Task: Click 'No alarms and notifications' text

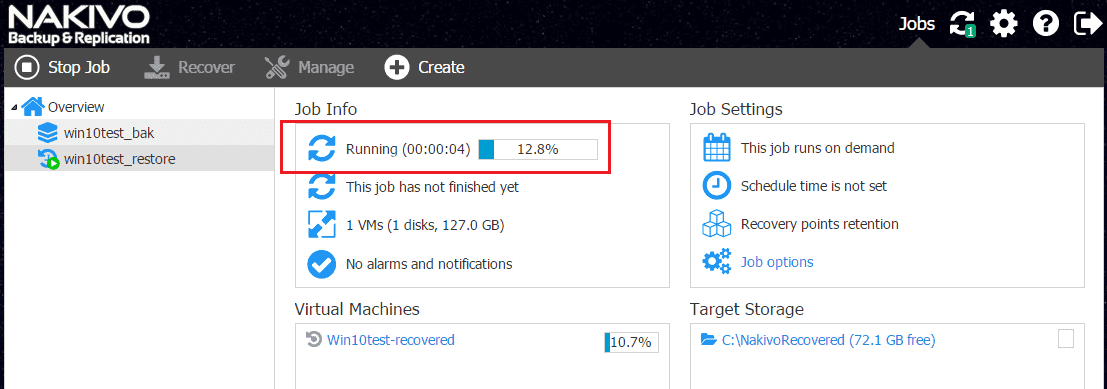Action: click(429, 264)
